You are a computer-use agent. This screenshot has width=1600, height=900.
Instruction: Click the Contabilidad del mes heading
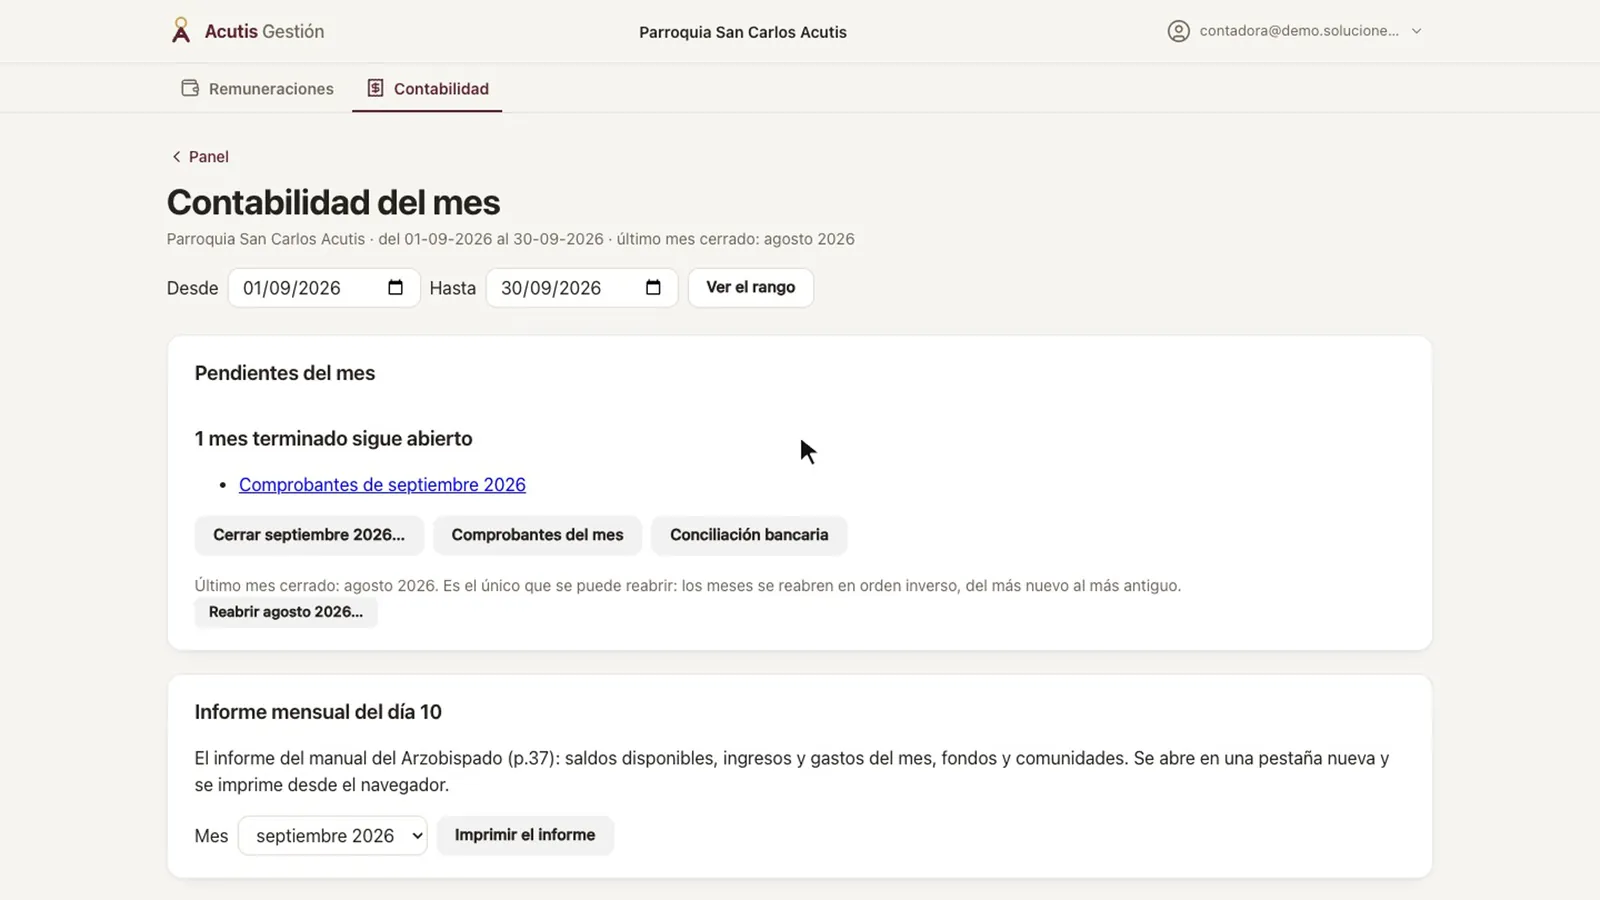[333, 202]
